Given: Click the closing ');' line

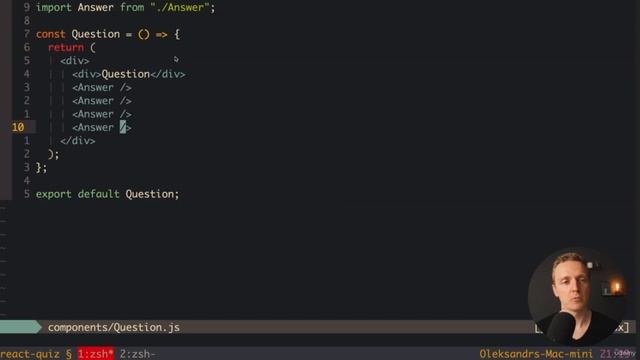Looking at the screenshot, I should (x=53, y=154).
